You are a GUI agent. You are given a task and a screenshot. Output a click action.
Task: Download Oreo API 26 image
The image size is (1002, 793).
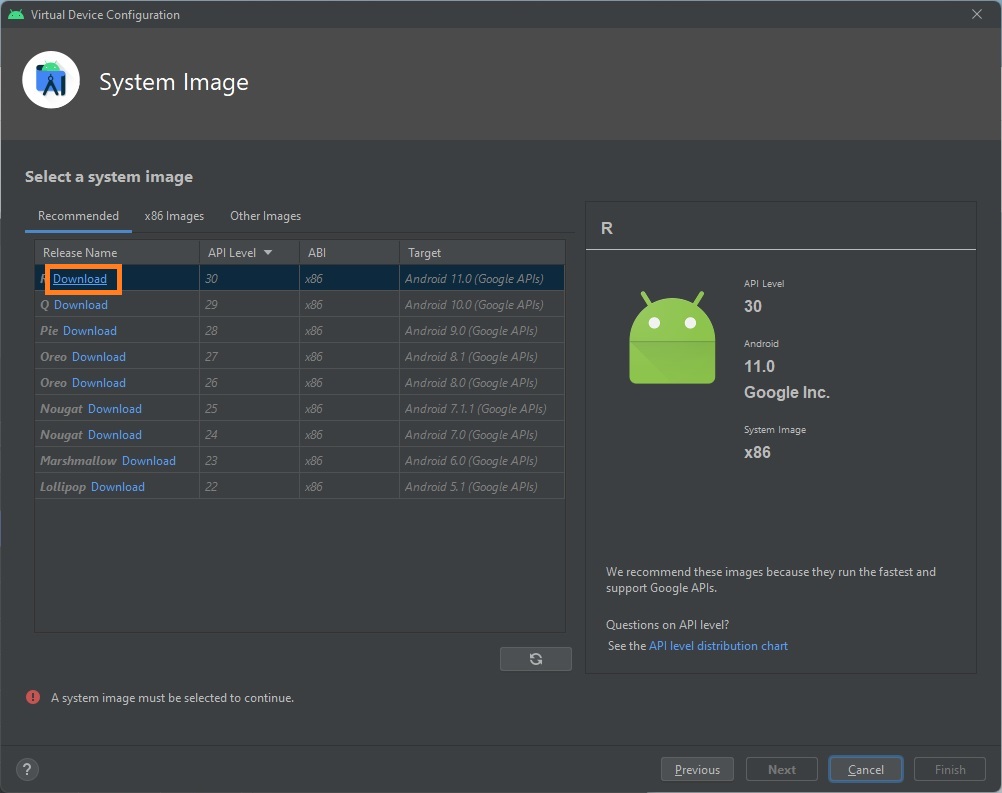pos(98,383)
